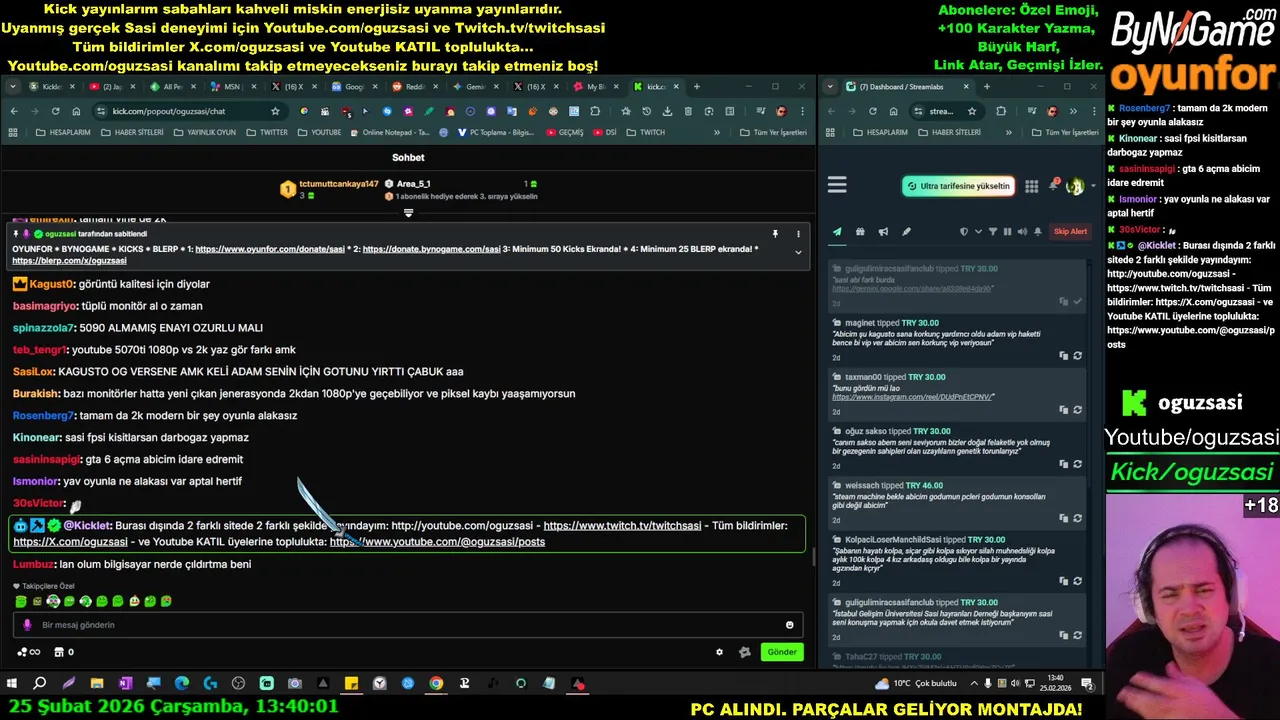Open emoji picker in chat input

790,625
